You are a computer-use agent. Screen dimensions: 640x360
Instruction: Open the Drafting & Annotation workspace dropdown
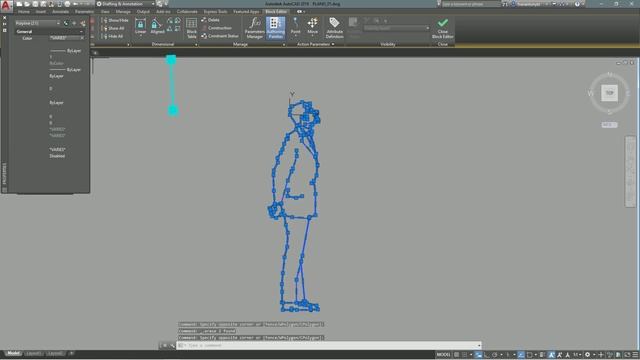(126, 4)
